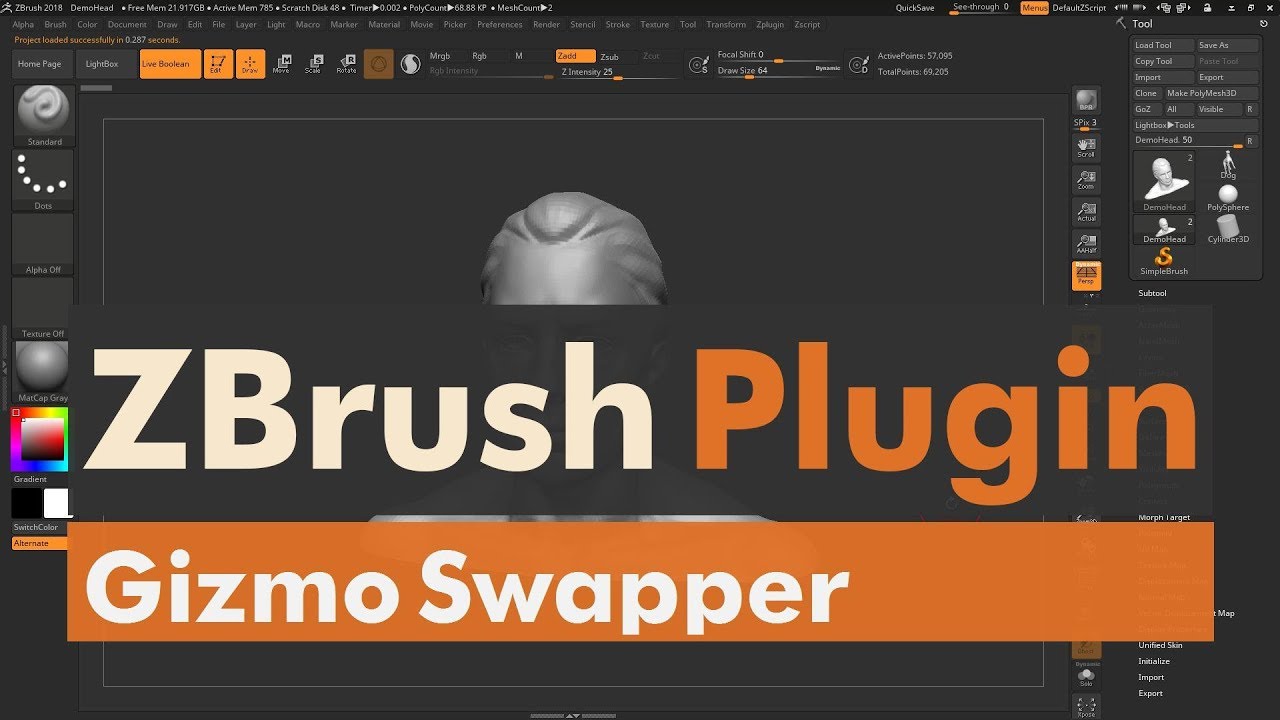Select the large DemoHead tool thumbnail
The width and height of the screenshot is (1280, 720).
tap(1164, 181)
